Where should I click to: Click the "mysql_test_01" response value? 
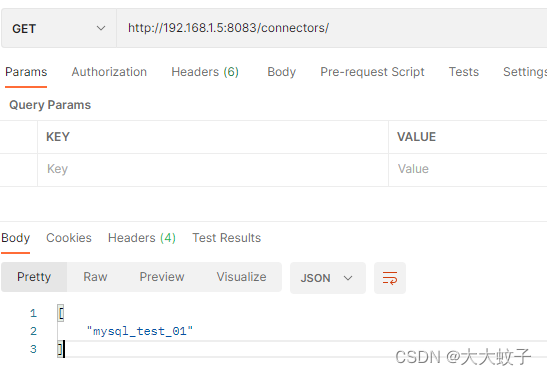[140, 331]
